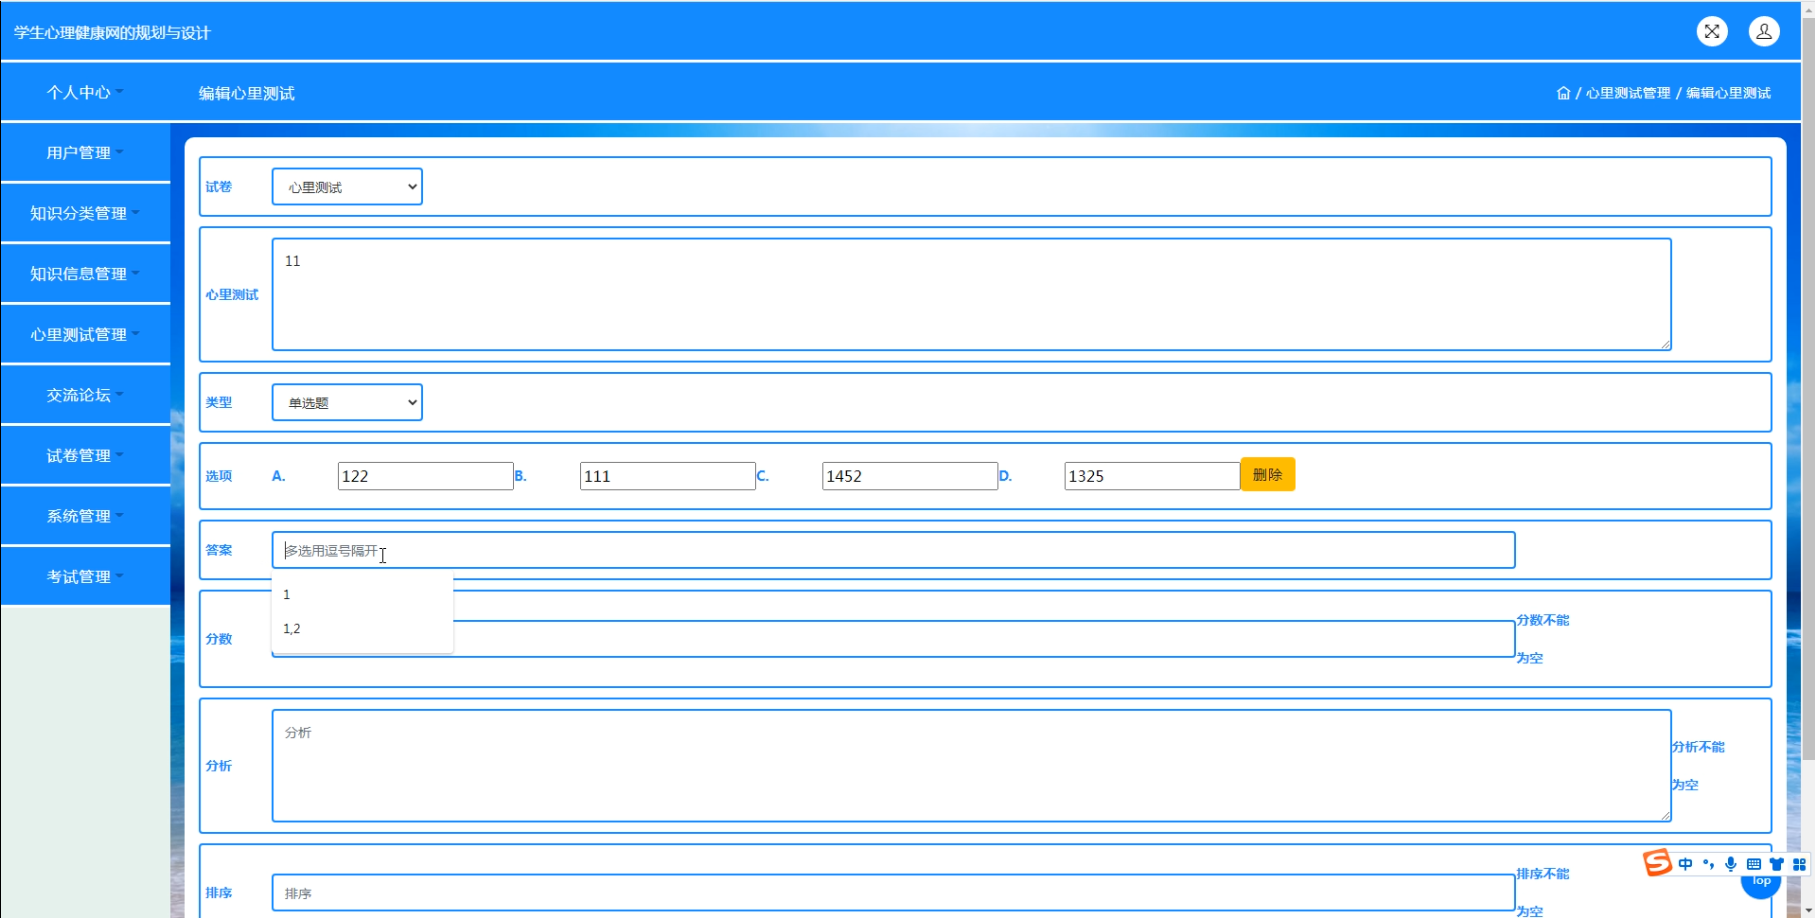The image size is (1815, 918).
Task: Click site title 学生心理健康网的规划与设计
Action: pos(112,33)
